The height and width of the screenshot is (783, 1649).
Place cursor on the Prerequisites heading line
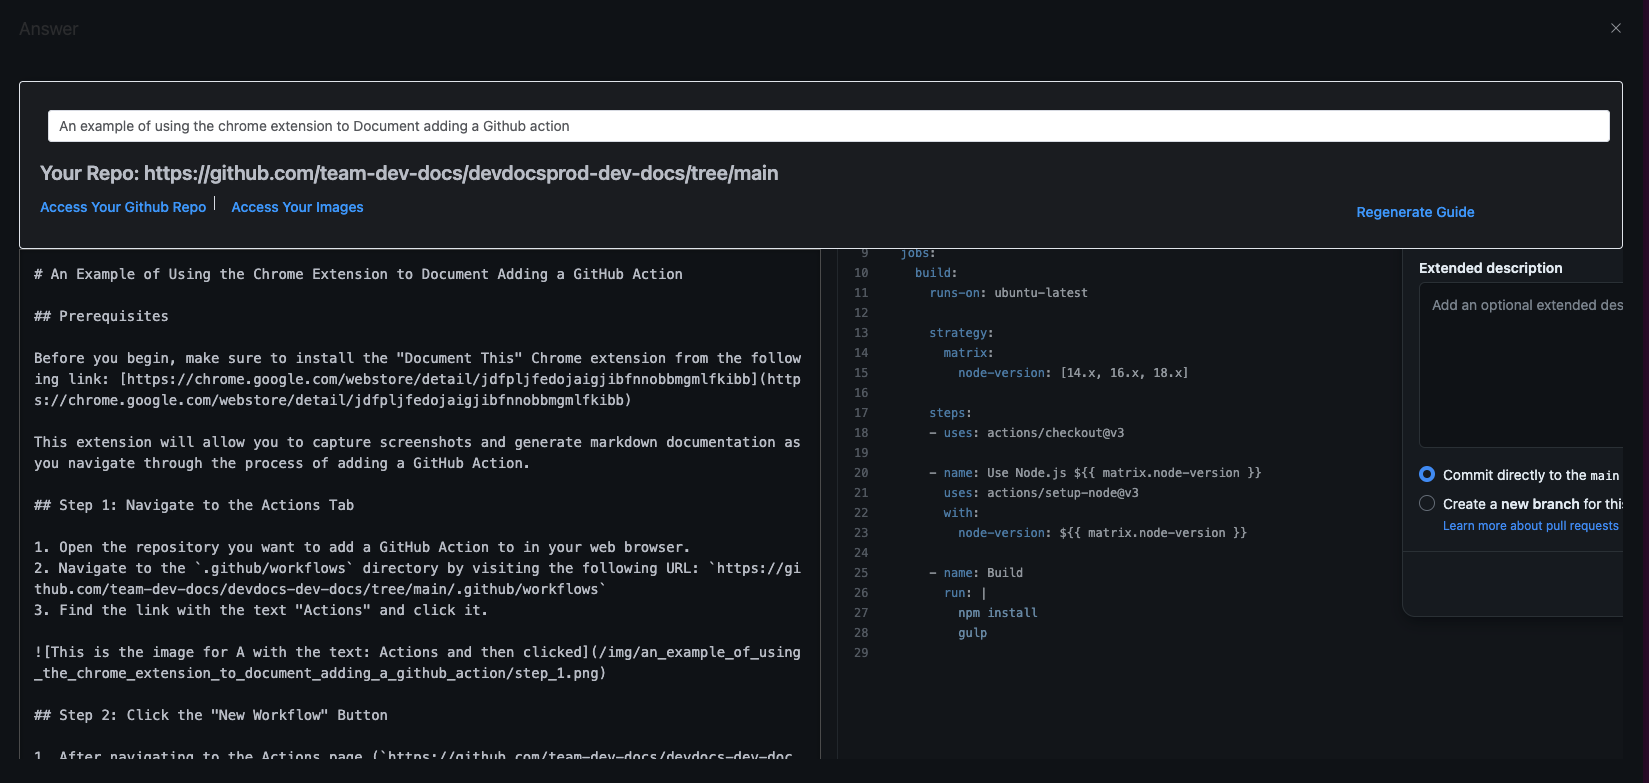(x=101, y=316)
